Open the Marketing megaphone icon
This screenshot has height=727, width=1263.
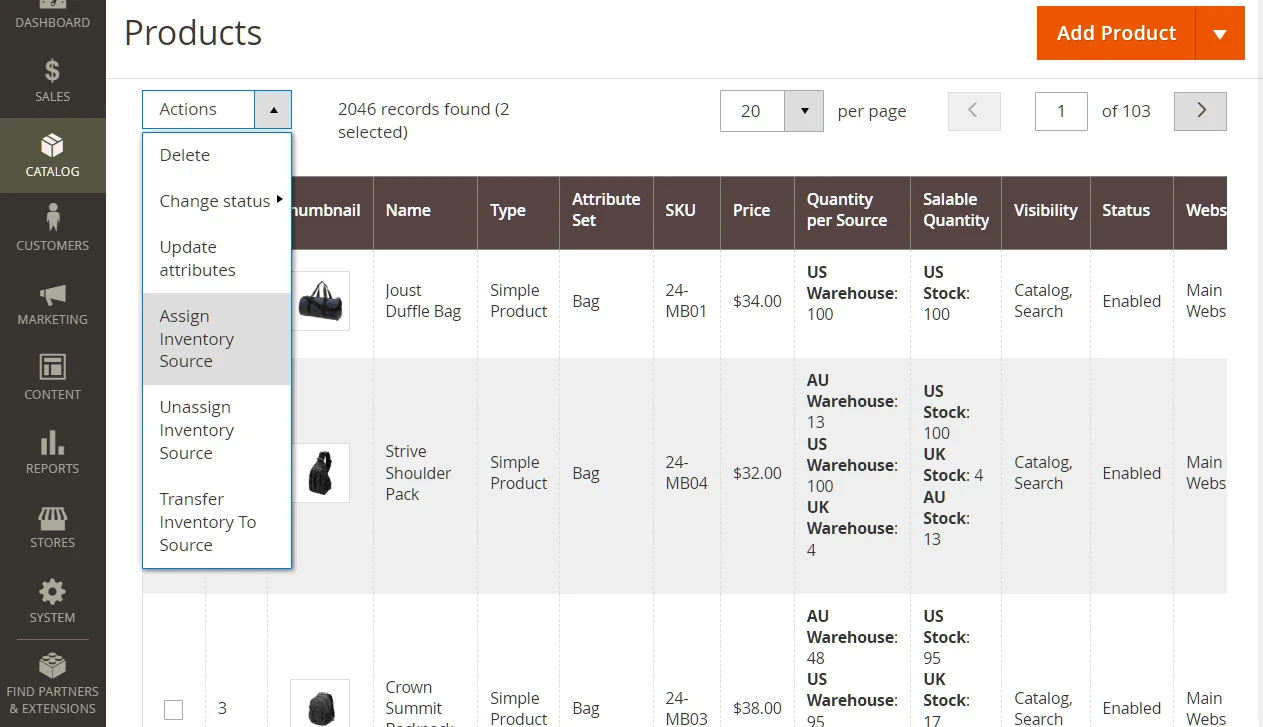pos(52,294)
